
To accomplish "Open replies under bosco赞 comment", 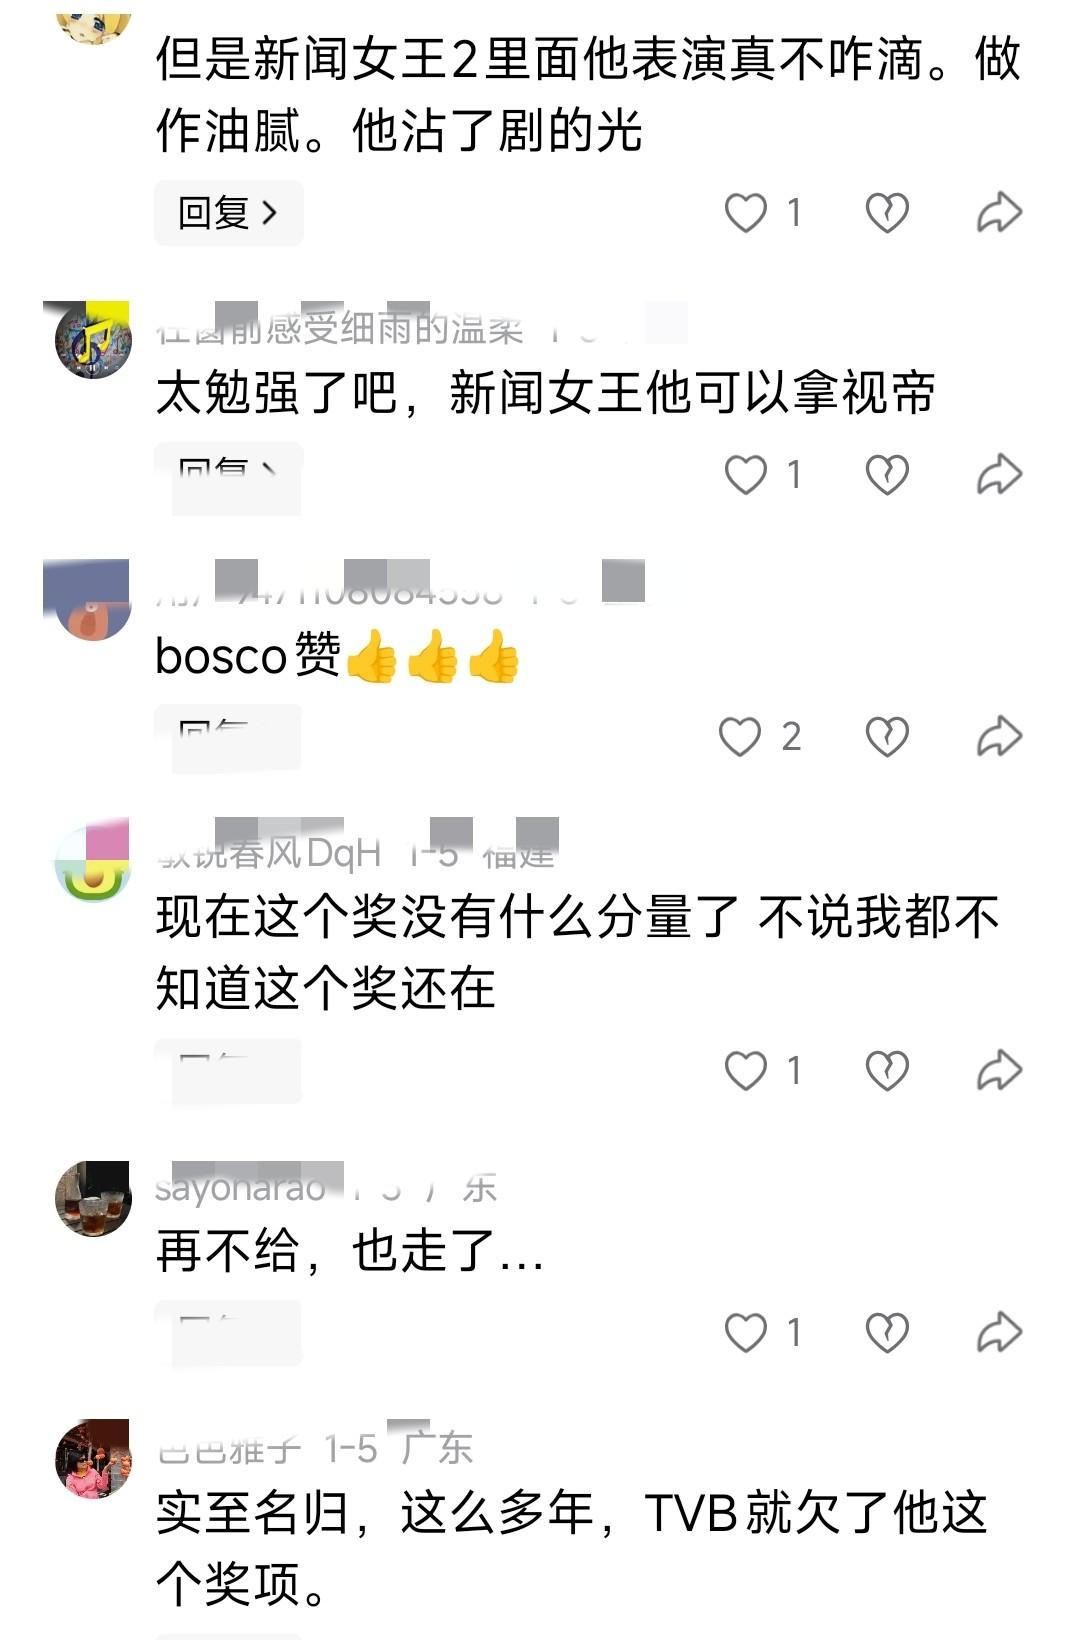I will 228,738.
